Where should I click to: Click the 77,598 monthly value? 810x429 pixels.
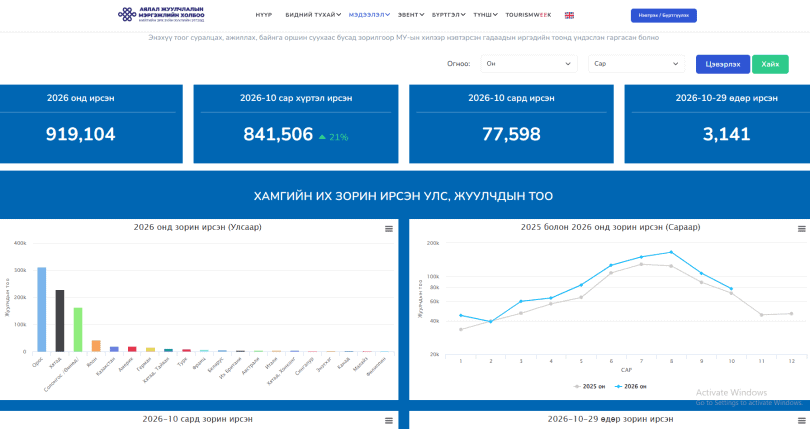[511, 134]
